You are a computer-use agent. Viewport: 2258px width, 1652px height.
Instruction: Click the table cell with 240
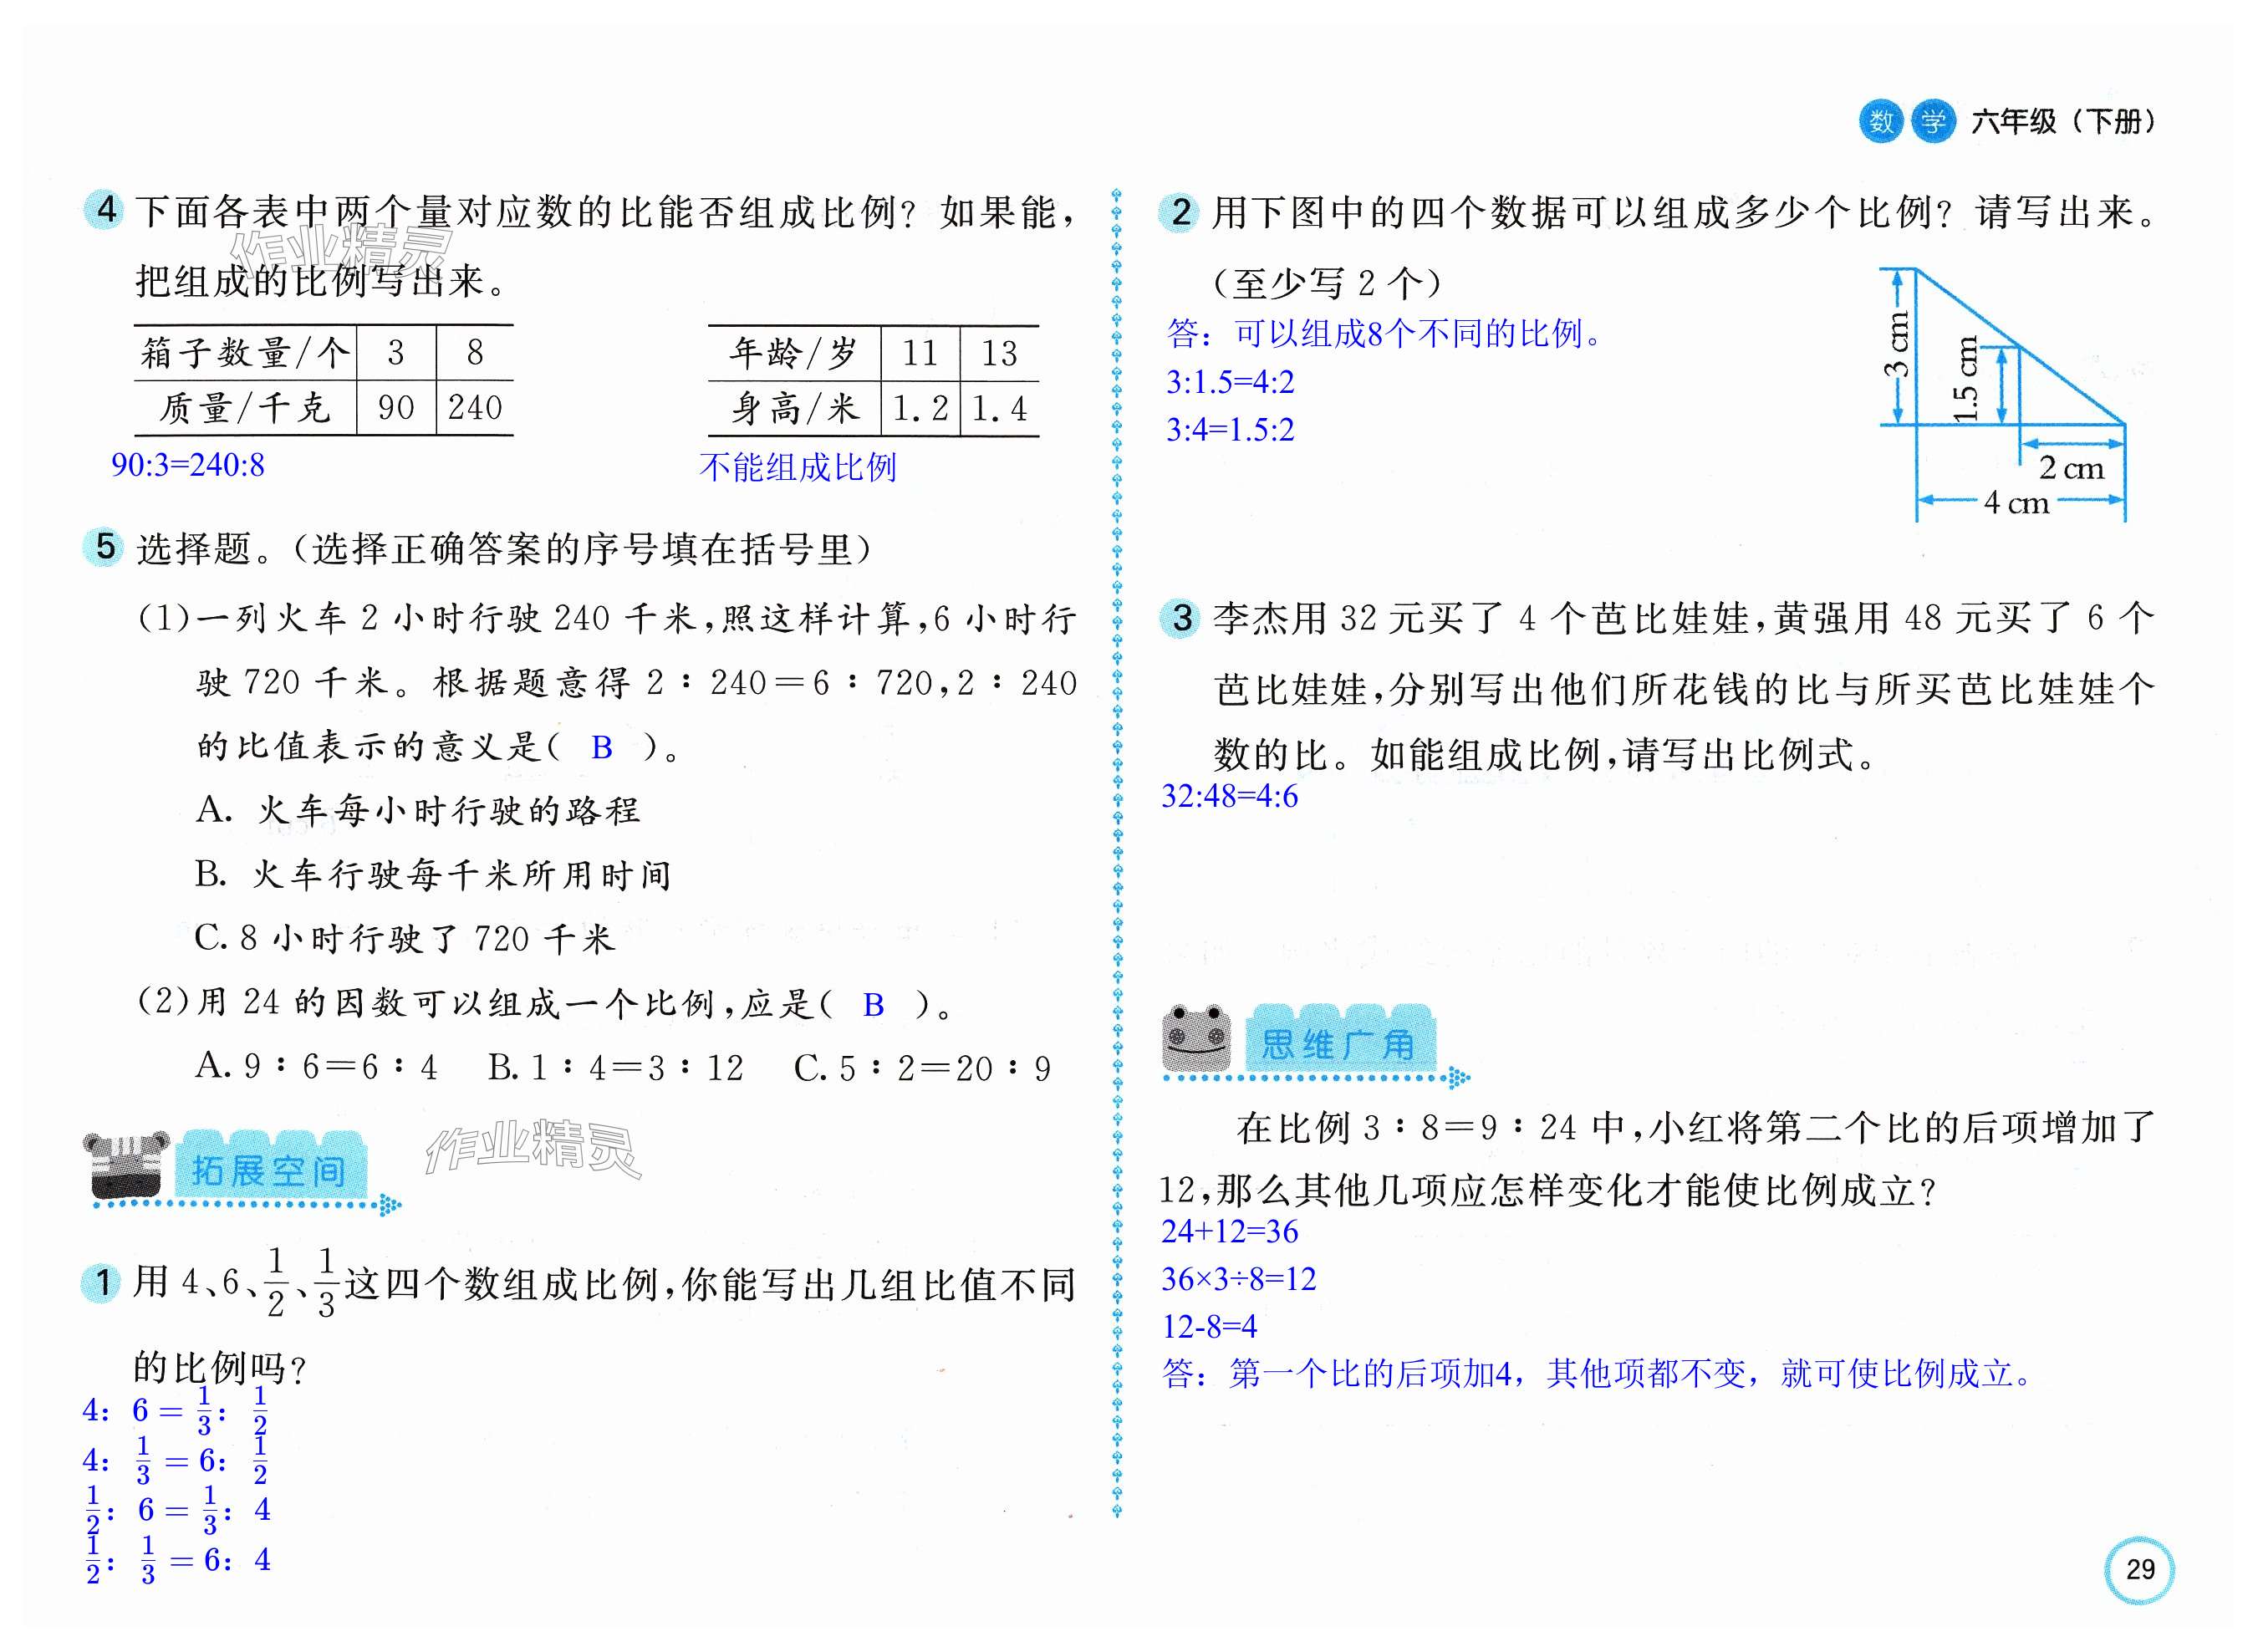pos(475,408)
